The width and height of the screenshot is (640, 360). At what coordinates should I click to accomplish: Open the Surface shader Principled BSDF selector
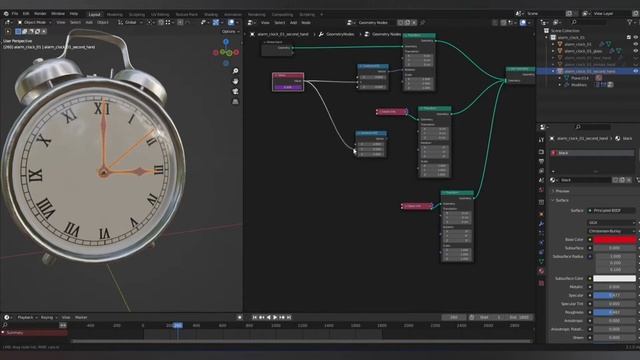pyautogui.click(x=611, y=211)
